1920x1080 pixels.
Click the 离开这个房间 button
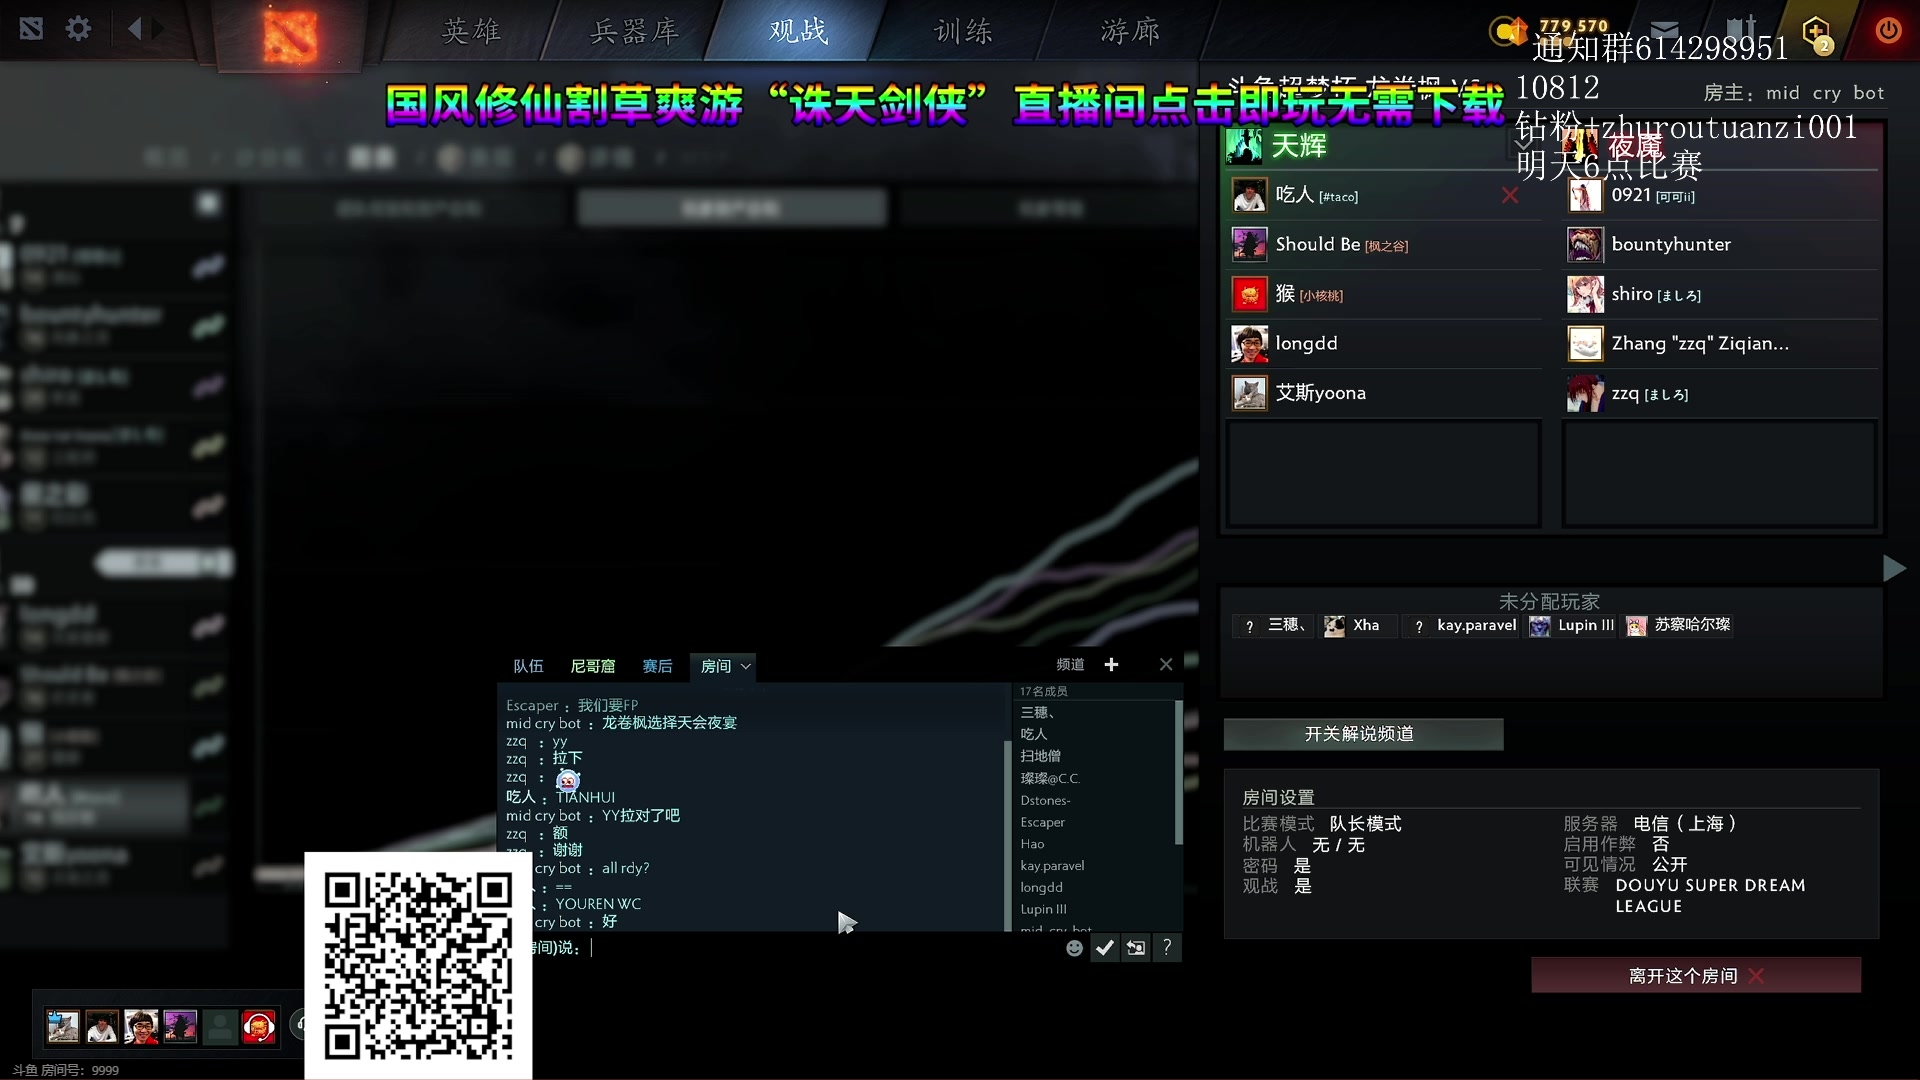click(1696, 975)
